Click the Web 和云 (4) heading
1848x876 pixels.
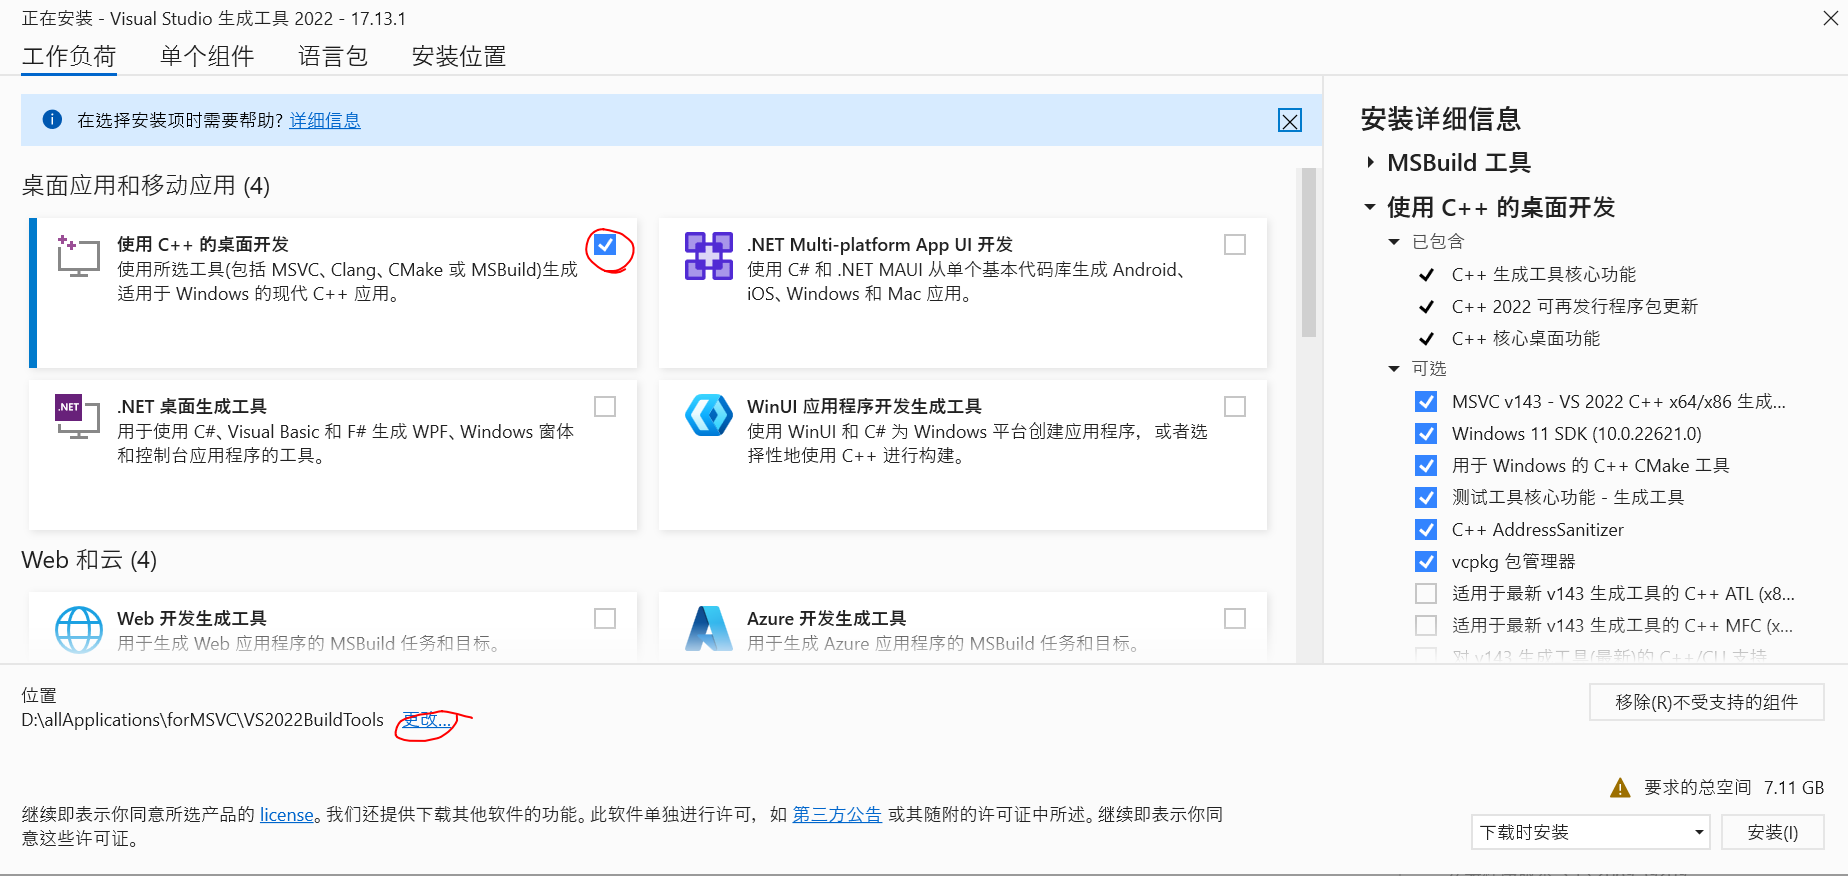point(89,560)
